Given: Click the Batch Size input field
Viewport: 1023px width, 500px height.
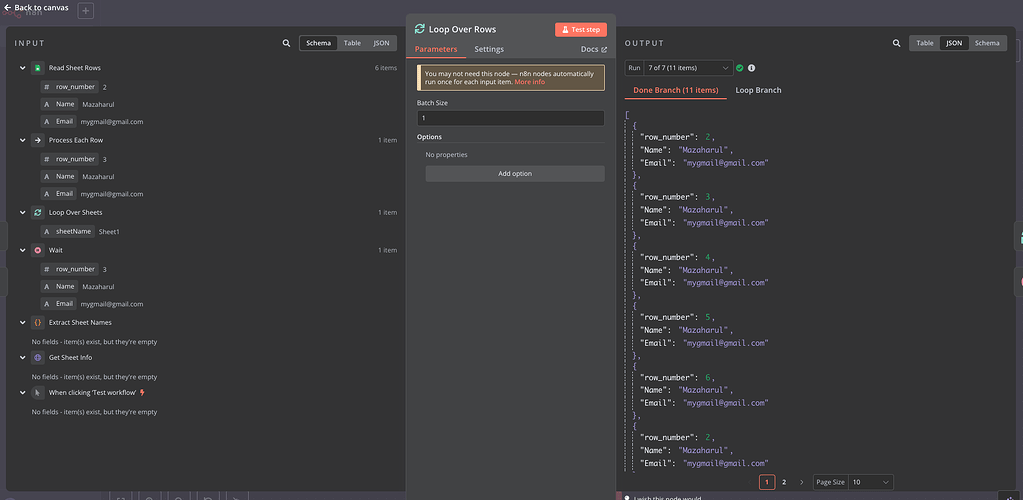Looking at the screenshot, I should click(510, 118).
